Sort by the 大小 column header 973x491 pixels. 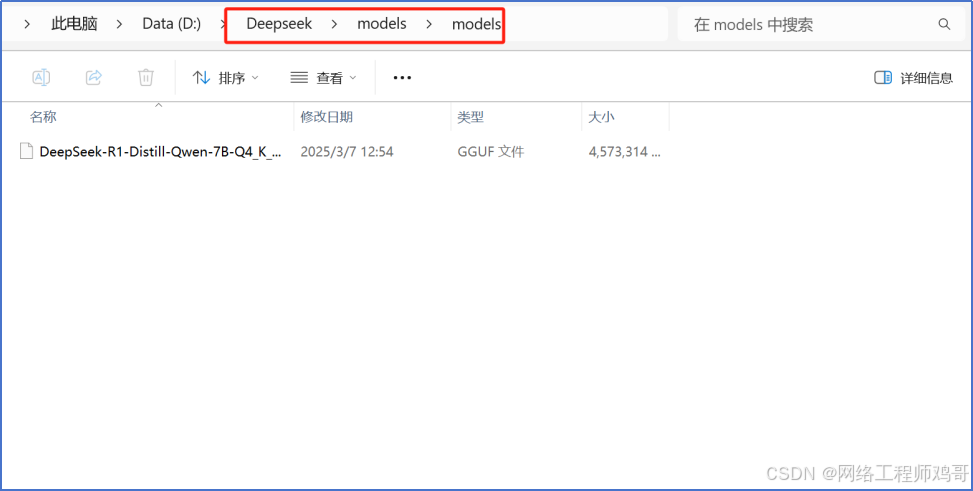coord(626,117)
